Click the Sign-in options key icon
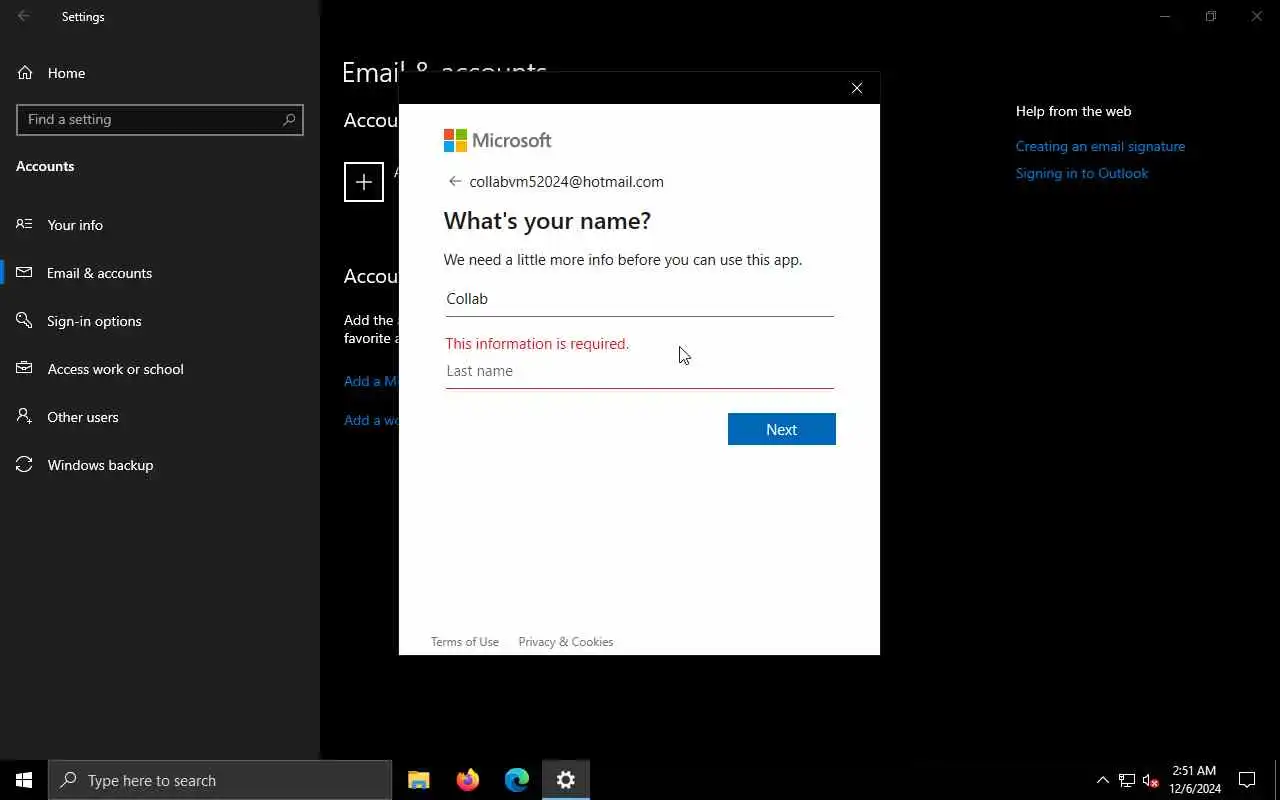This screenshot has height=800, width=1280. (x=25, y=320)
